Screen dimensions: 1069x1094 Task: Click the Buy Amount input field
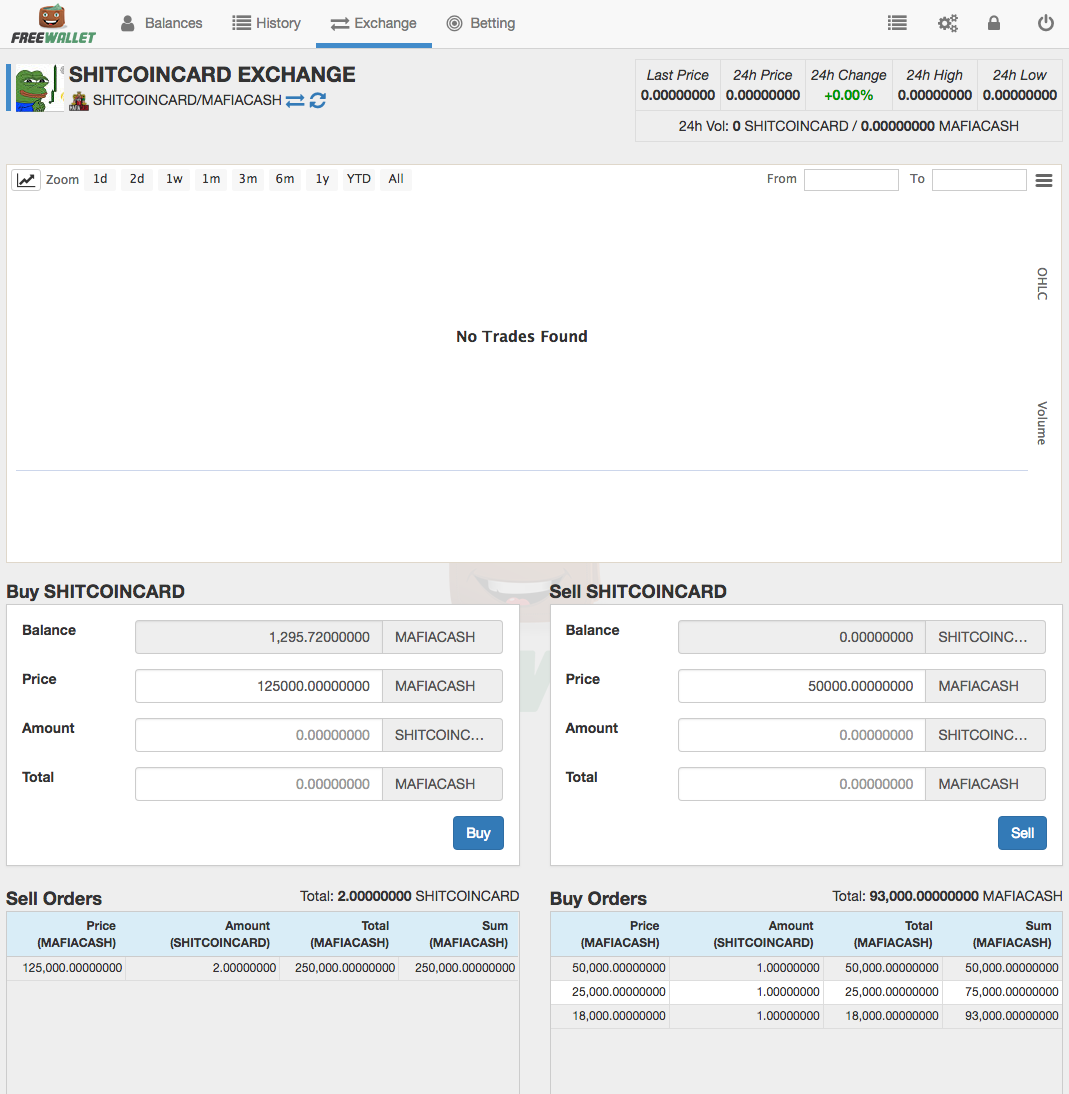(259, 735)
